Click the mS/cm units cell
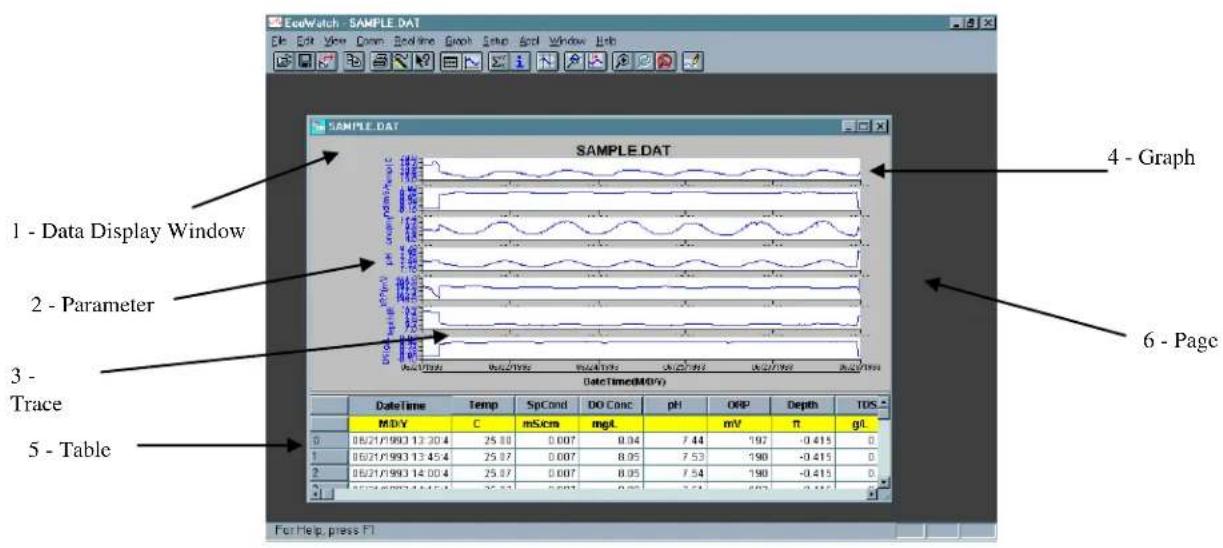The height and width of the screenshot is (548, 1223). [x=545, y=422]
